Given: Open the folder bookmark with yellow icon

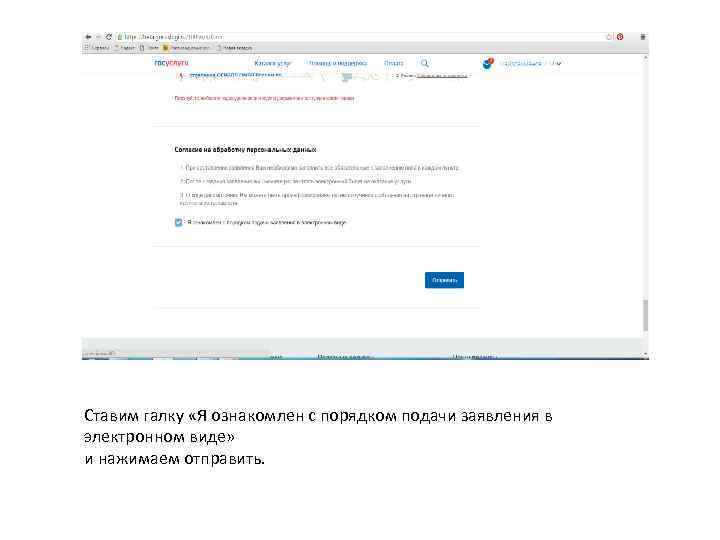Looking at the screenshot, I should tap(187, 47).
